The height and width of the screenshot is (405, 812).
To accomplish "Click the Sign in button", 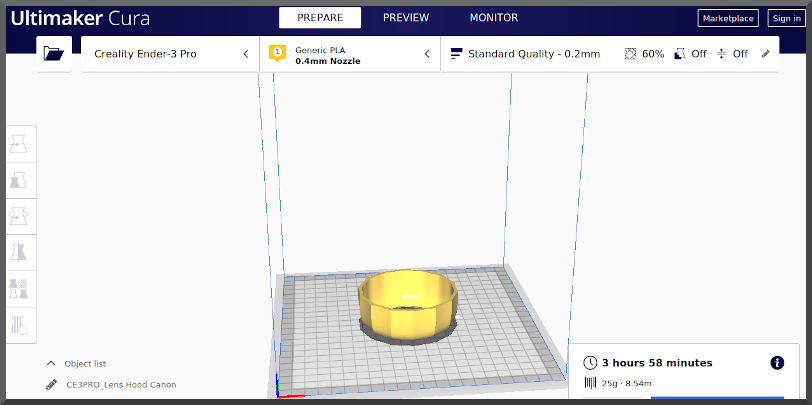I will pyautogui.click(x=785, y=18).
